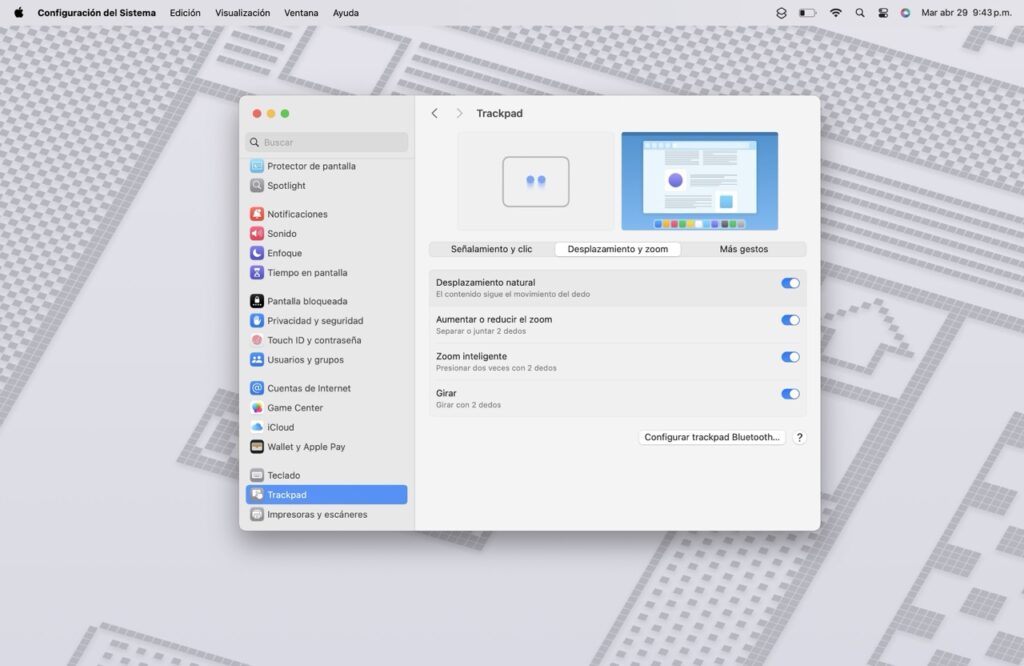Open Control Center icon in menu bar
The image size is (1024, 666).
click(883, 12)
